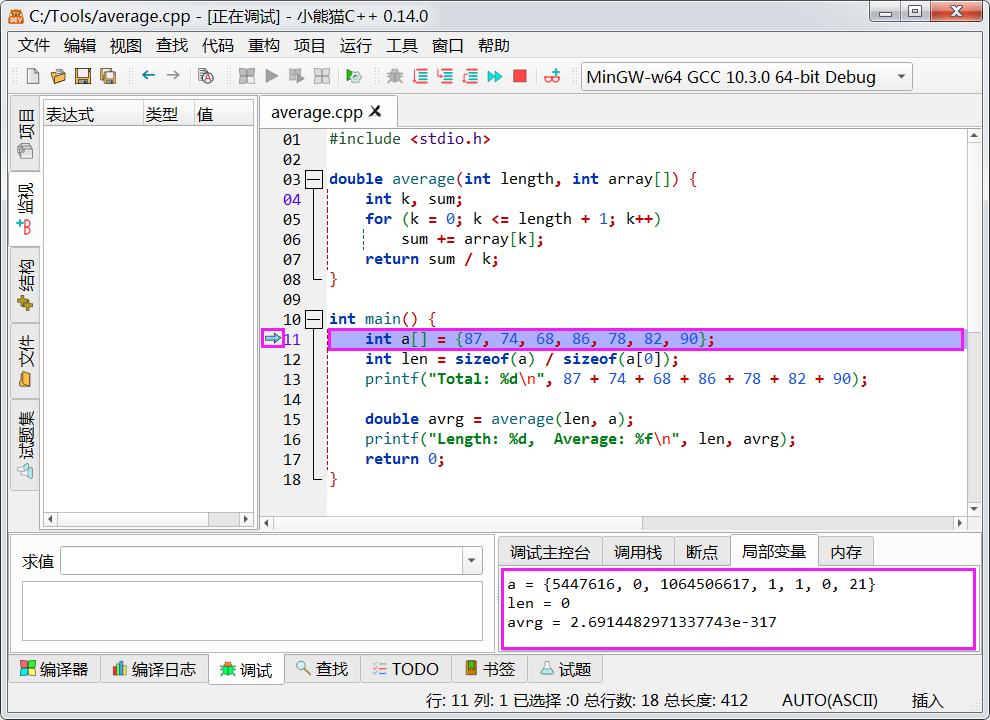
Task: Collapse the main function fold marker
Action: click(x=313, y=320)
